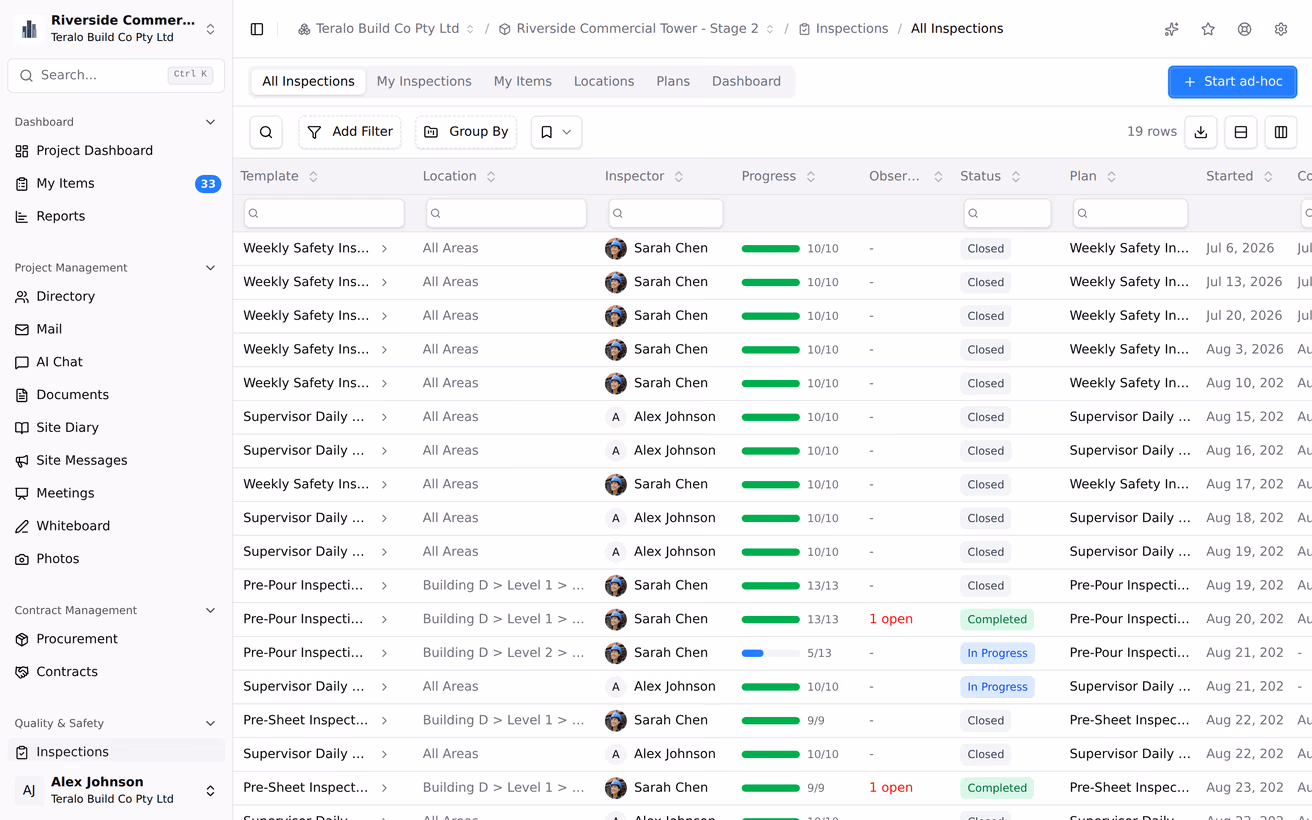Go to Site Diary
This screenshot has height=820, width=1312.
coord(116,427)
